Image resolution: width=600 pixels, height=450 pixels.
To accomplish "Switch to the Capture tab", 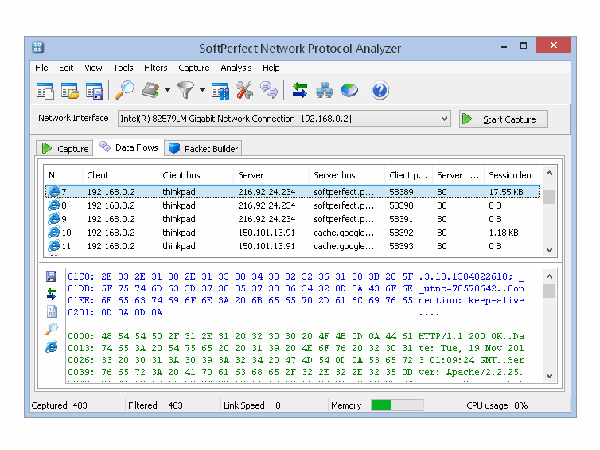I will [65, 148].
